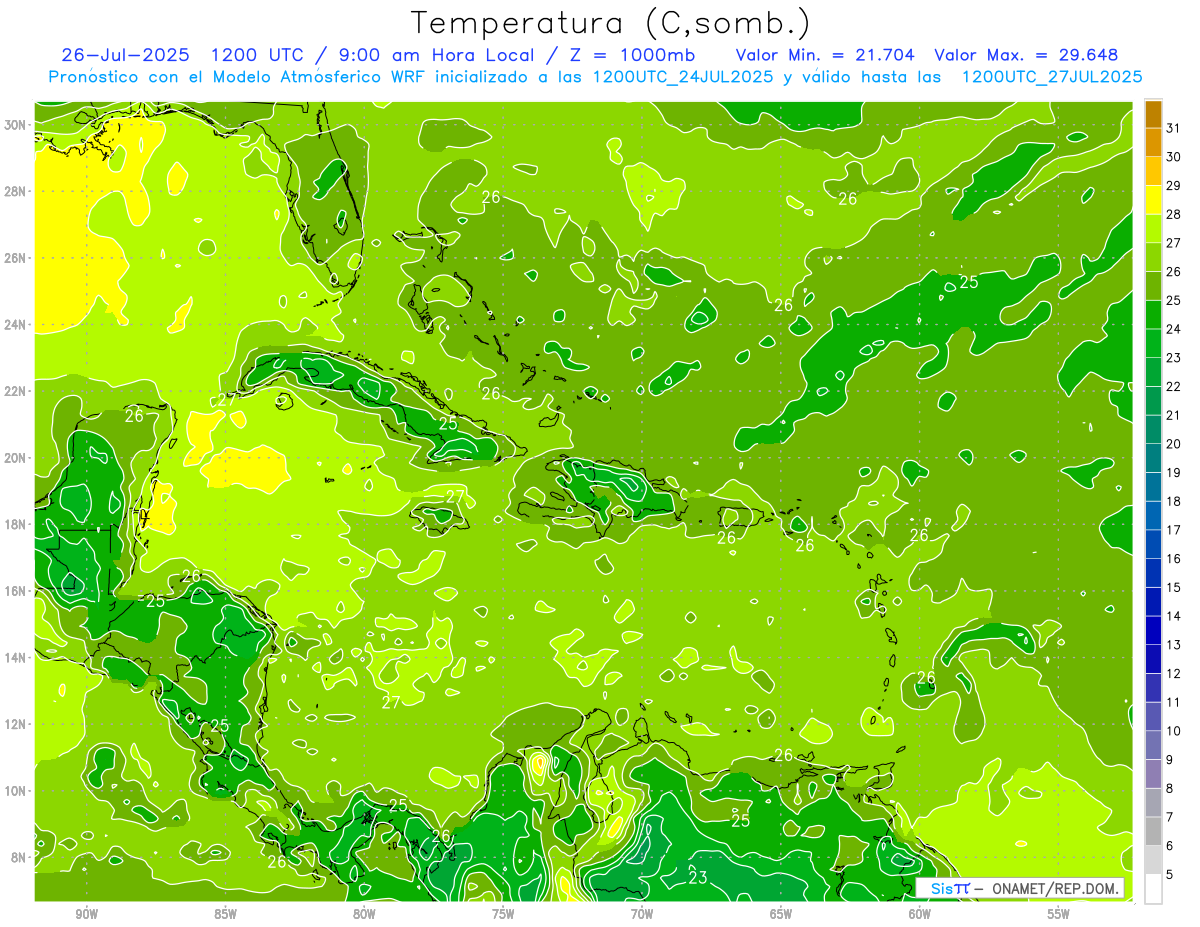Click the 'Sistt - ONAMET/REP.DOM.' logo box
This screenshot has width=1200, height=927.
pyautogui.click(x=1020, y=888)
